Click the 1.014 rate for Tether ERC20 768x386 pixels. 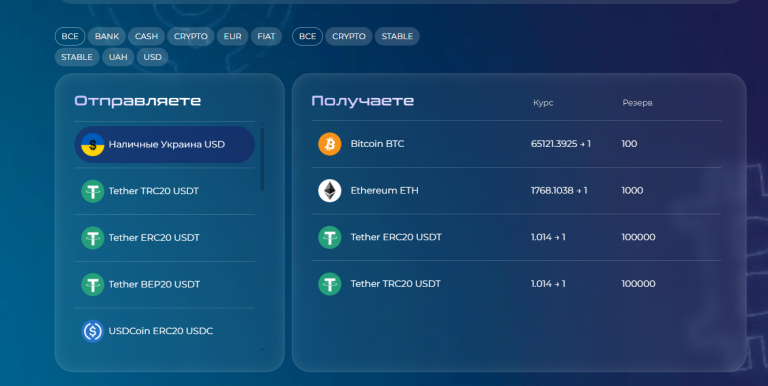548,237
